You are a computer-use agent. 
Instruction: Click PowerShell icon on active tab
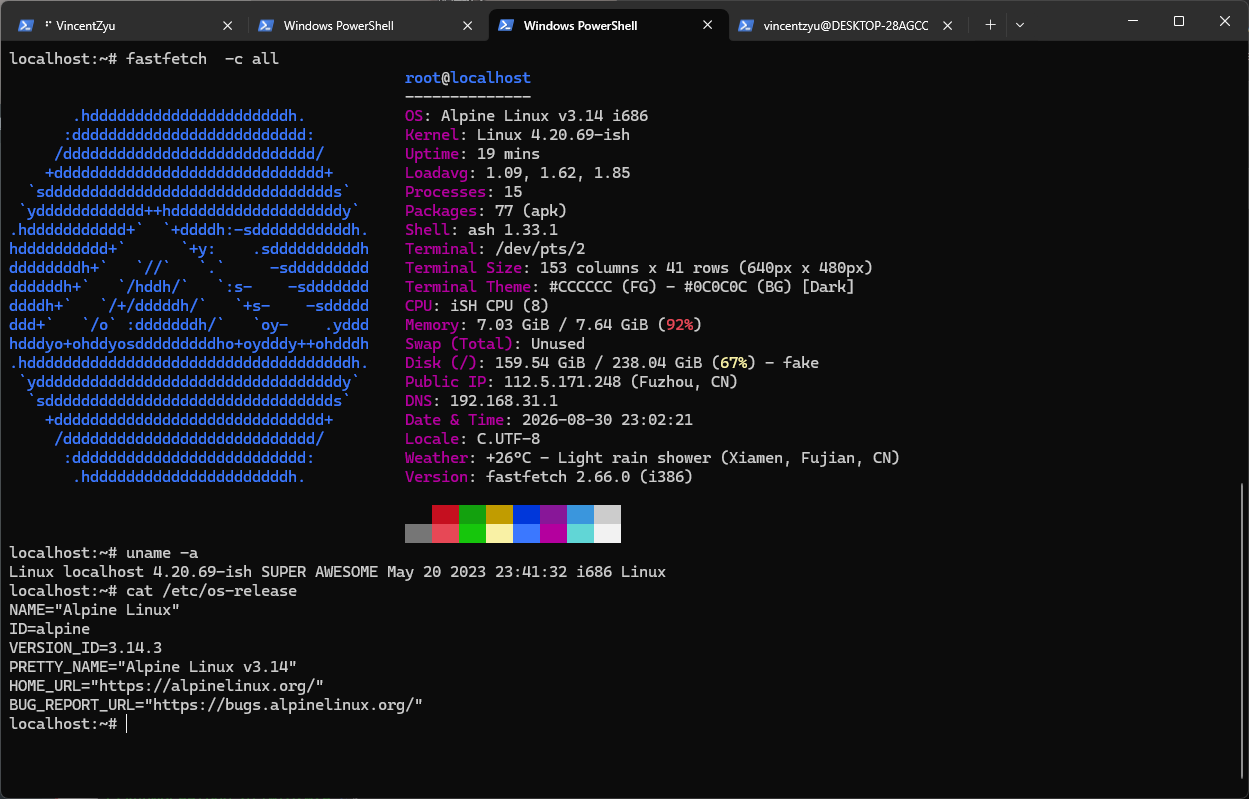pyautogui.click(x=507, y=25)
